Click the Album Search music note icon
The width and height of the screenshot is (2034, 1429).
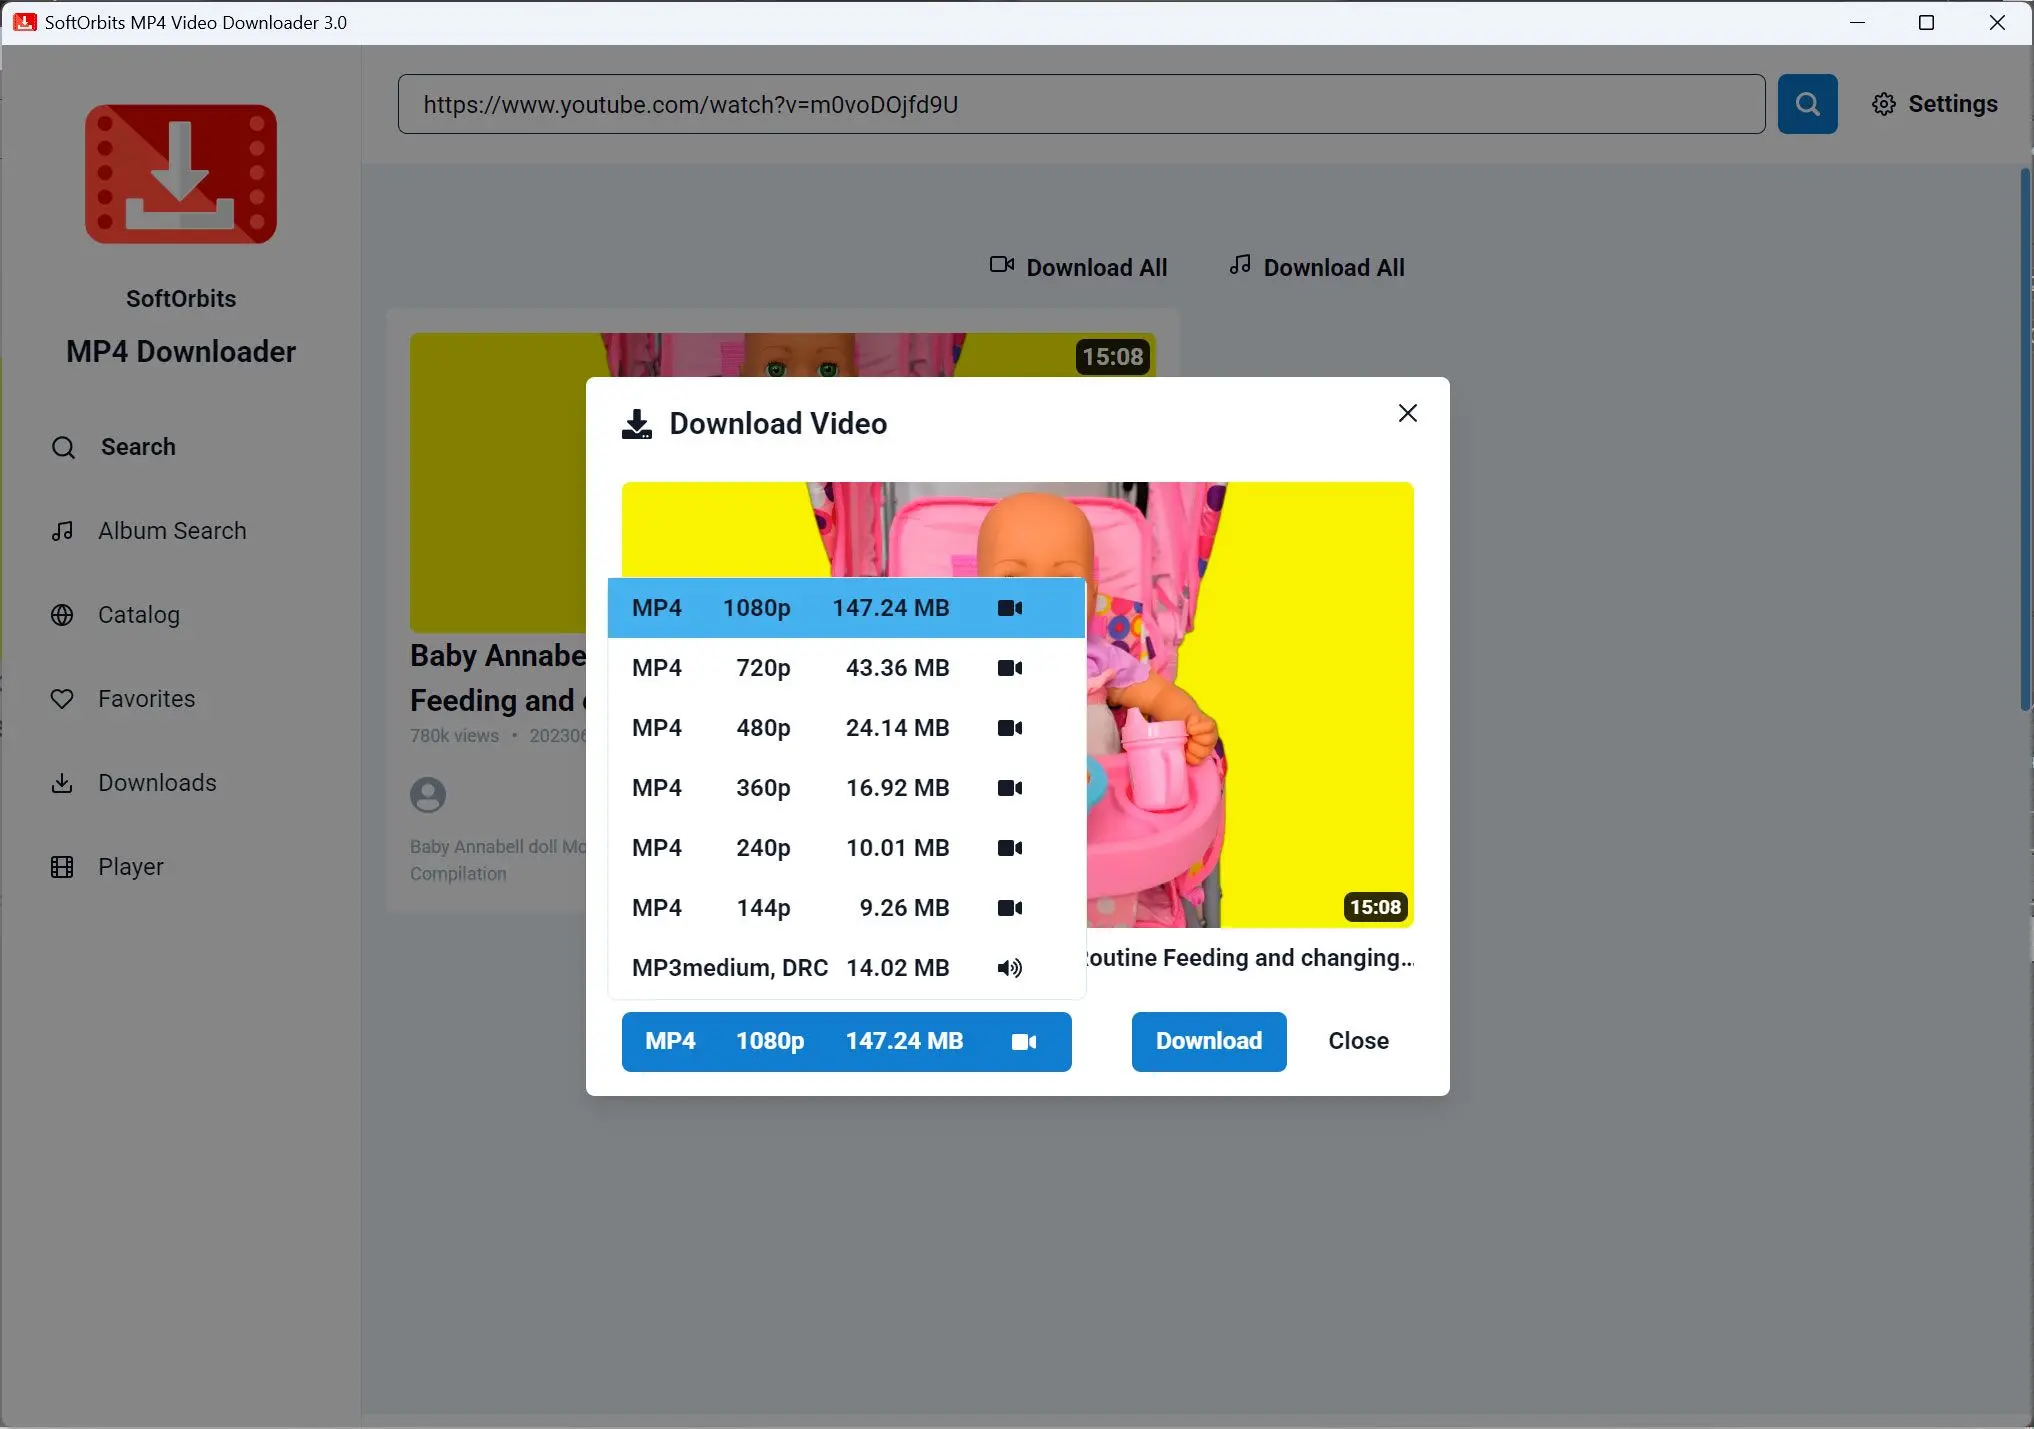click(62, 531)
